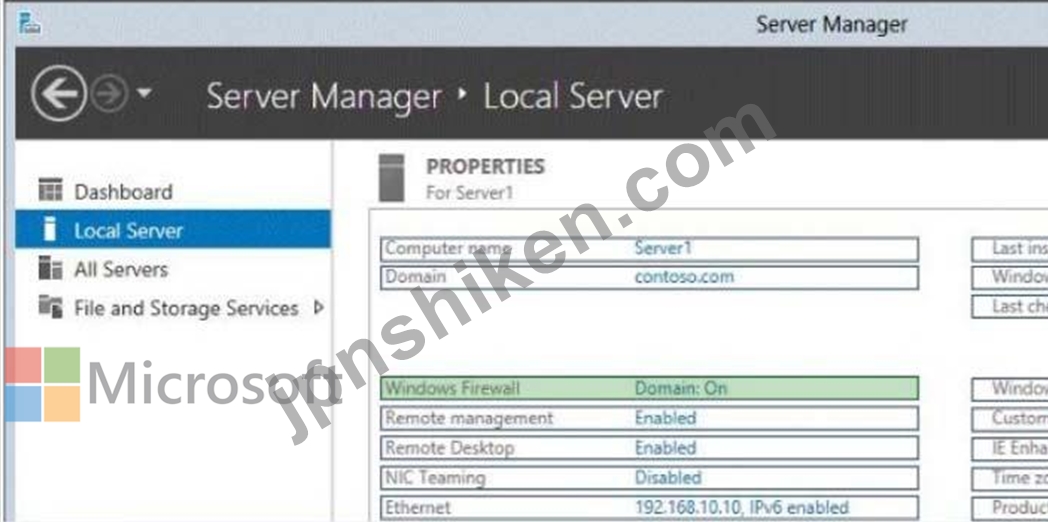Image resolution: width=1048 pixels, height=522 pixels.
Task: Click the NIC Teaming label
Action: point(435,478)
